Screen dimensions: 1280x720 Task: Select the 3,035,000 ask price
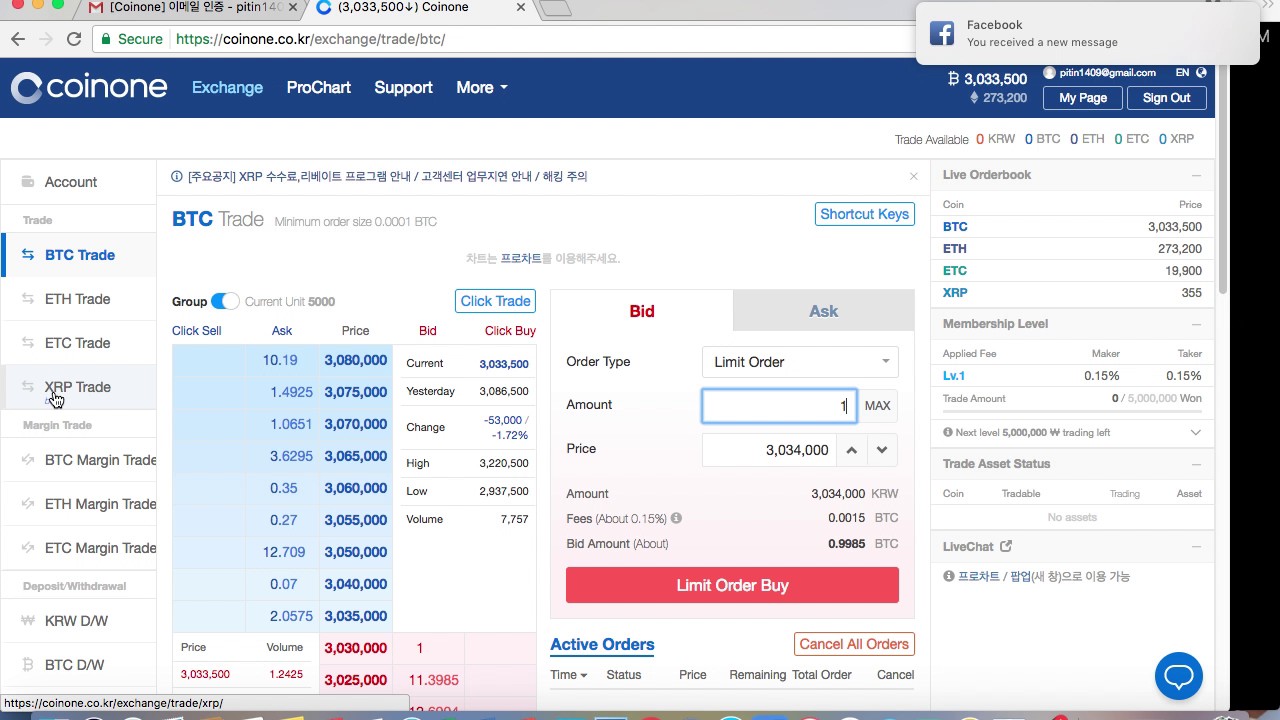pos(355,616)
